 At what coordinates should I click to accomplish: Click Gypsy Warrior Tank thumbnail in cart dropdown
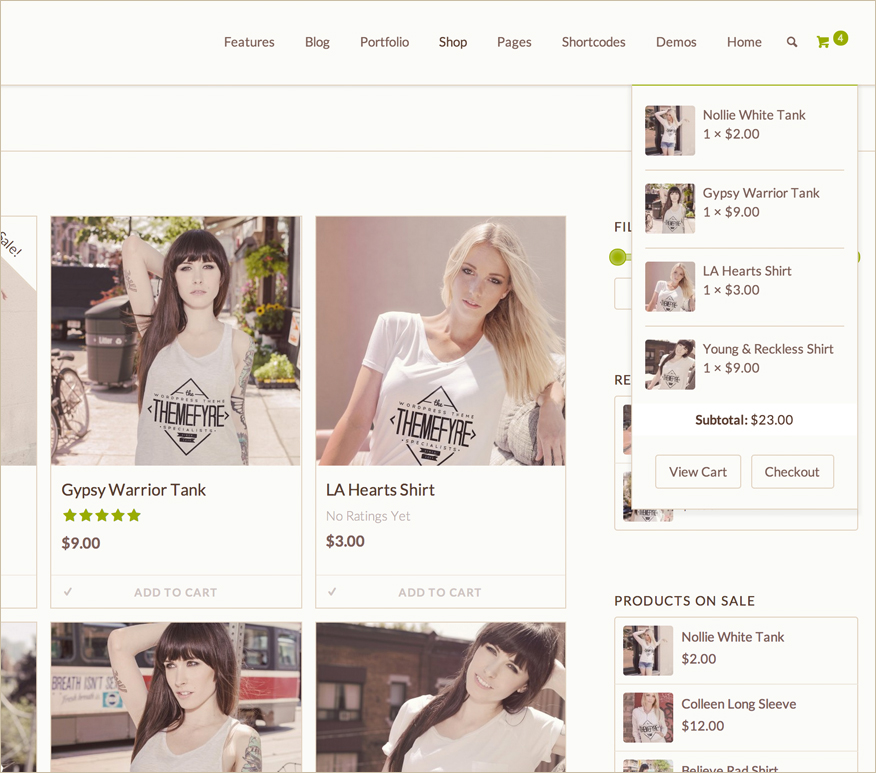[x=670, y=208]
